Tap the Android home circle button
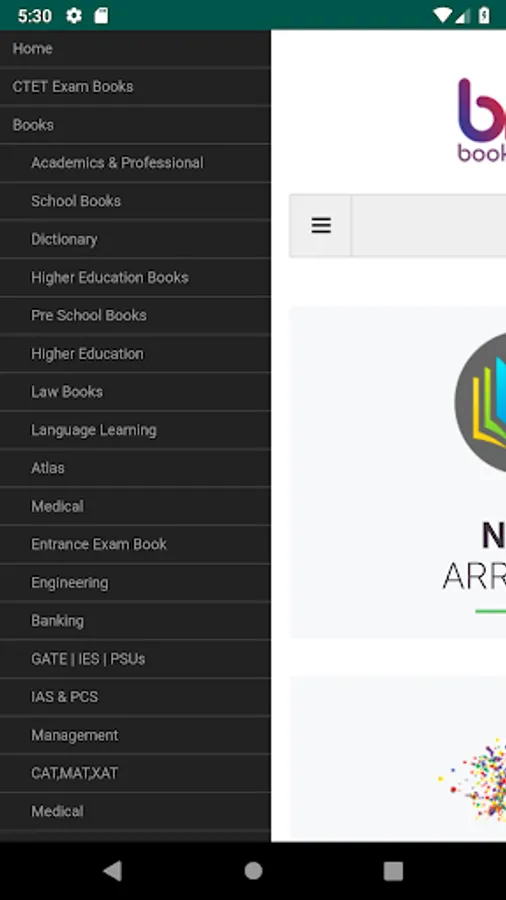Image resolution: width=506 pixels, height=900 pixels. coord(253,871)
